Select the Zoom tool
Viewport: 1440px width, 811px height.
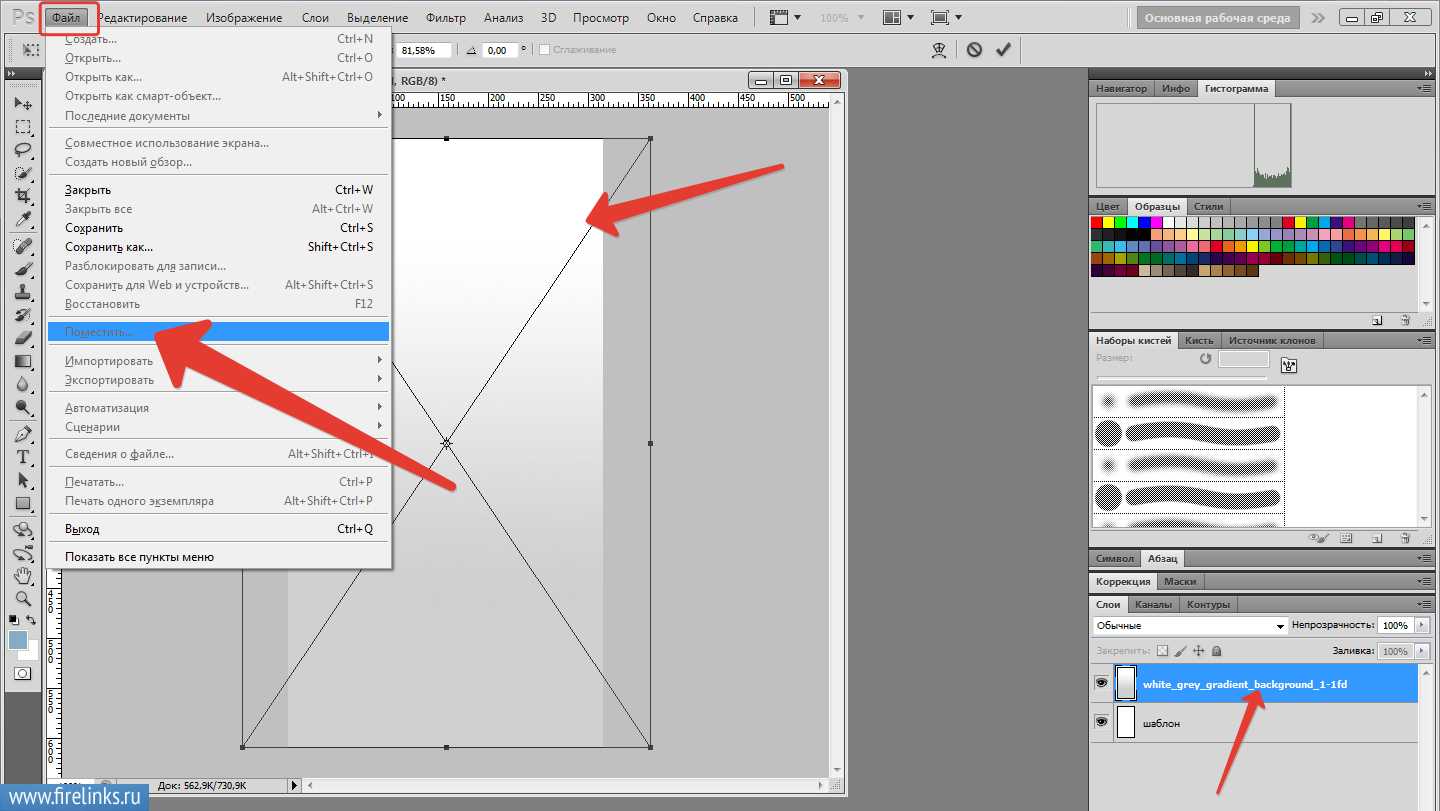(x=22, y=599)
